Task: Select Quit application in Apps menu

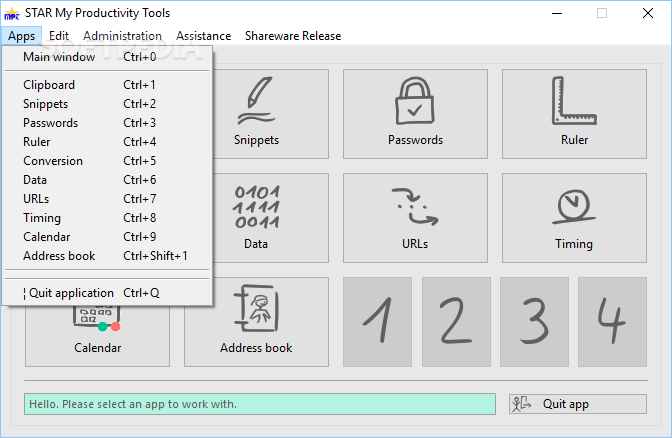Action: pyautogui.click(x=107, y=293)
